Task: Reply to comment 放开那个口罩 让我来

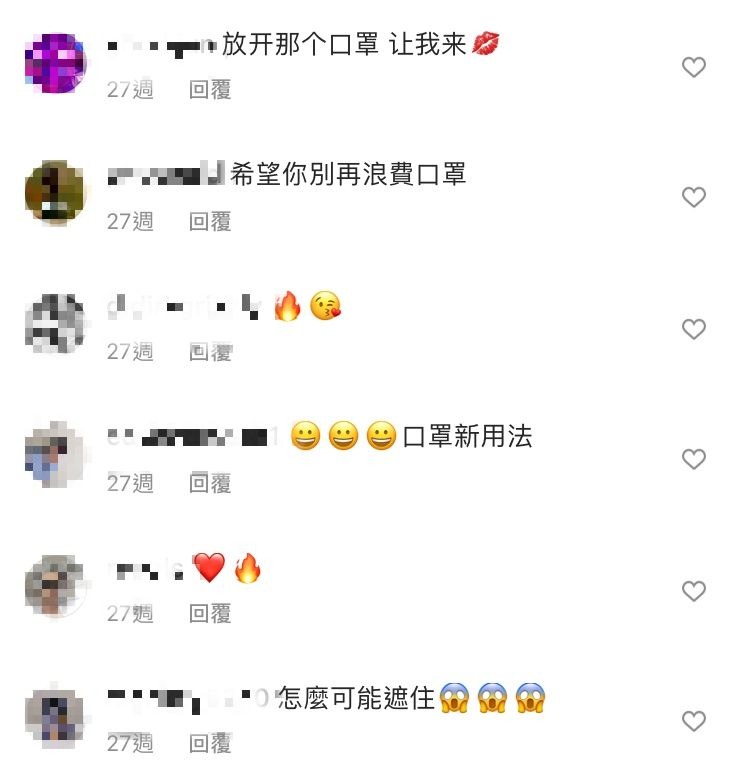Action: (x=210, y=90)
